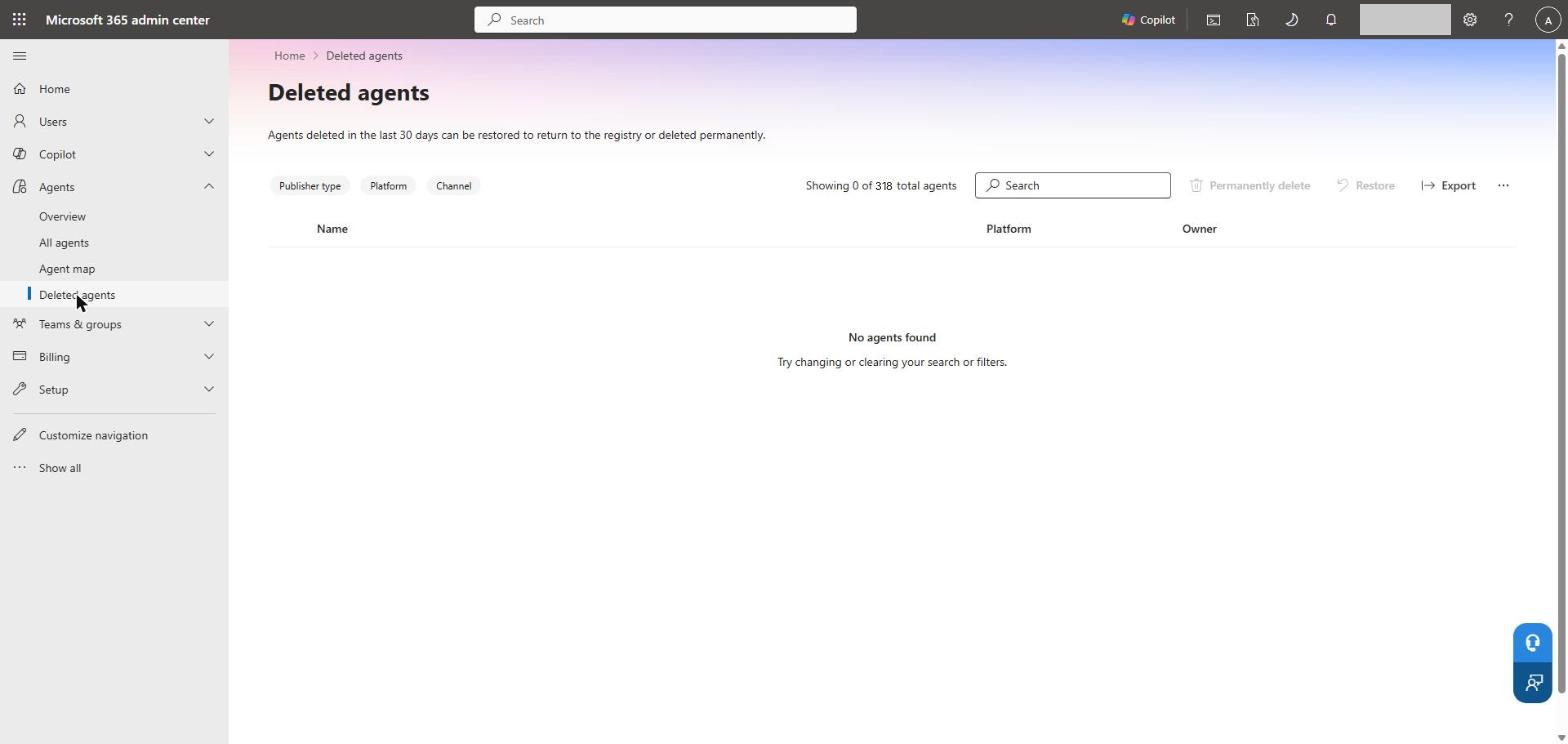Image resolution: width=1568 pixels, height=744 pixels.
Task: Collapse the navigation menu hamburger icon
Action: (19, 56)
